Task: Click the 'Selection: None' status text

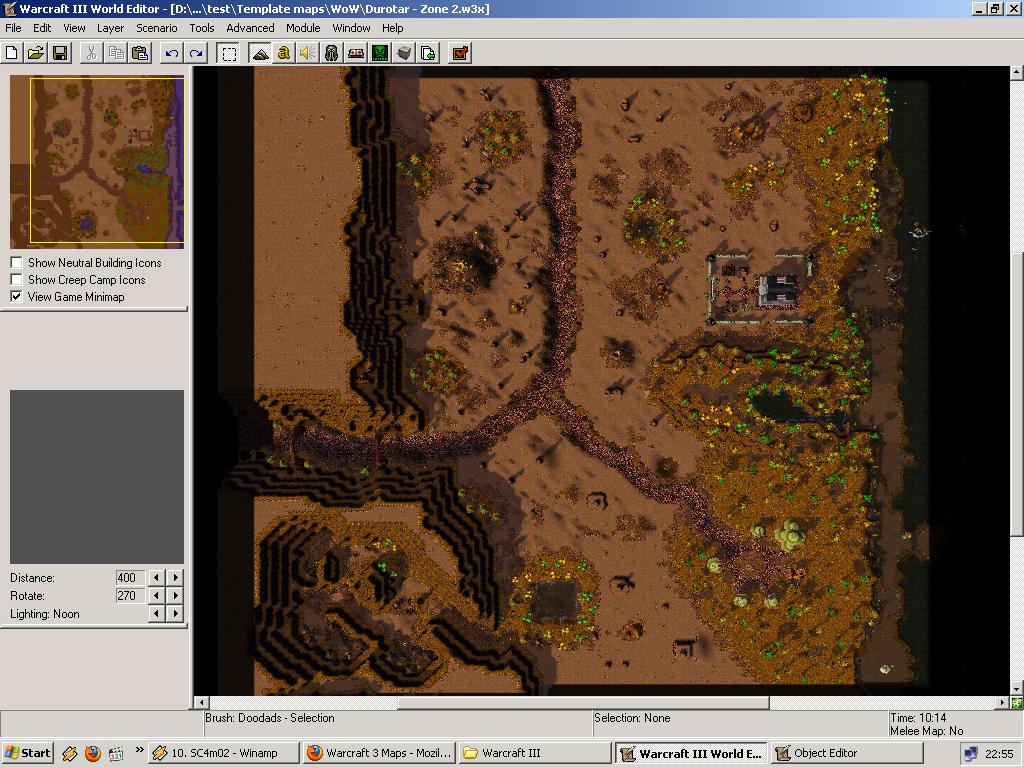Action: [x=632, y=718]
